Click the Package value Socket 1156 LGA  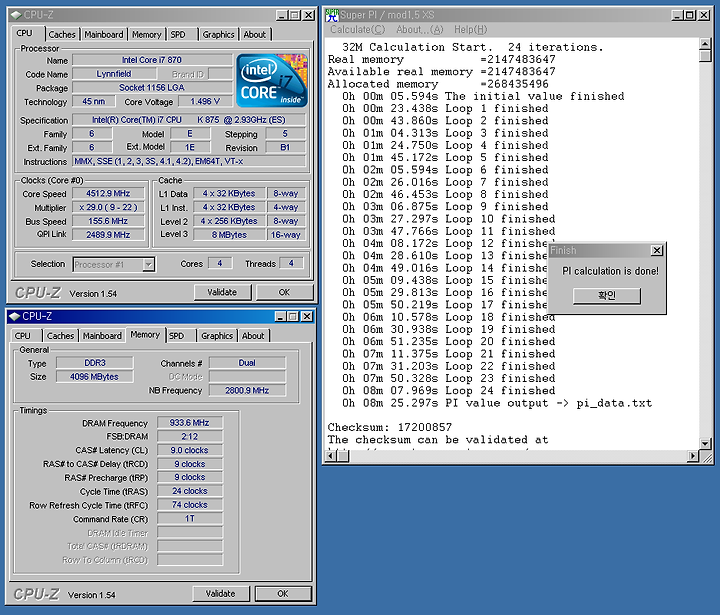click(x=152, y=88)
